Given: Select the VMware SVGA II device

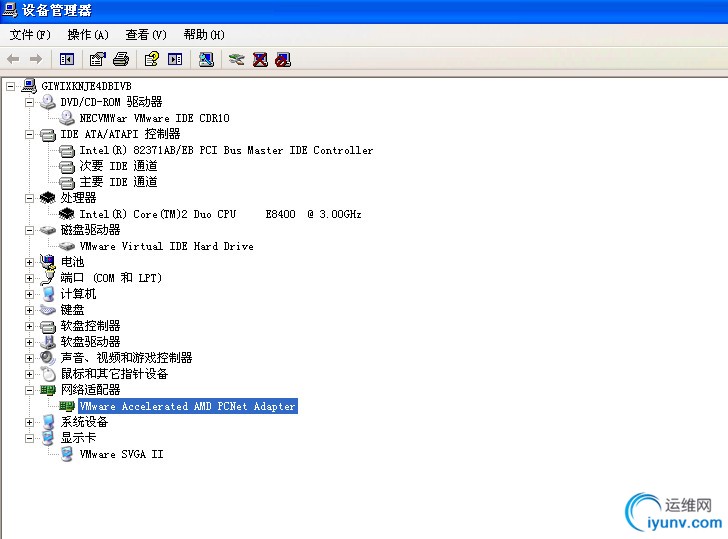Looking at the screenshot, I should [121, 455].
